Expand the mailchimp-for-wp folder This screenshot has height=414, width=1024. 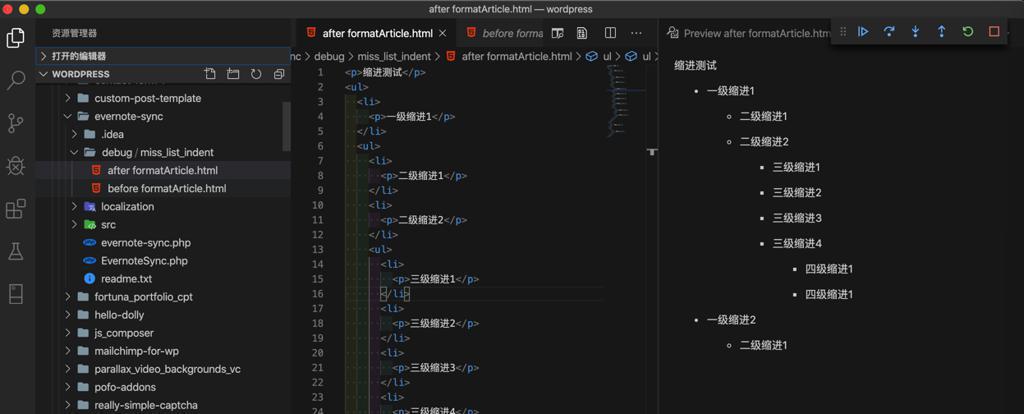[67, 351]
